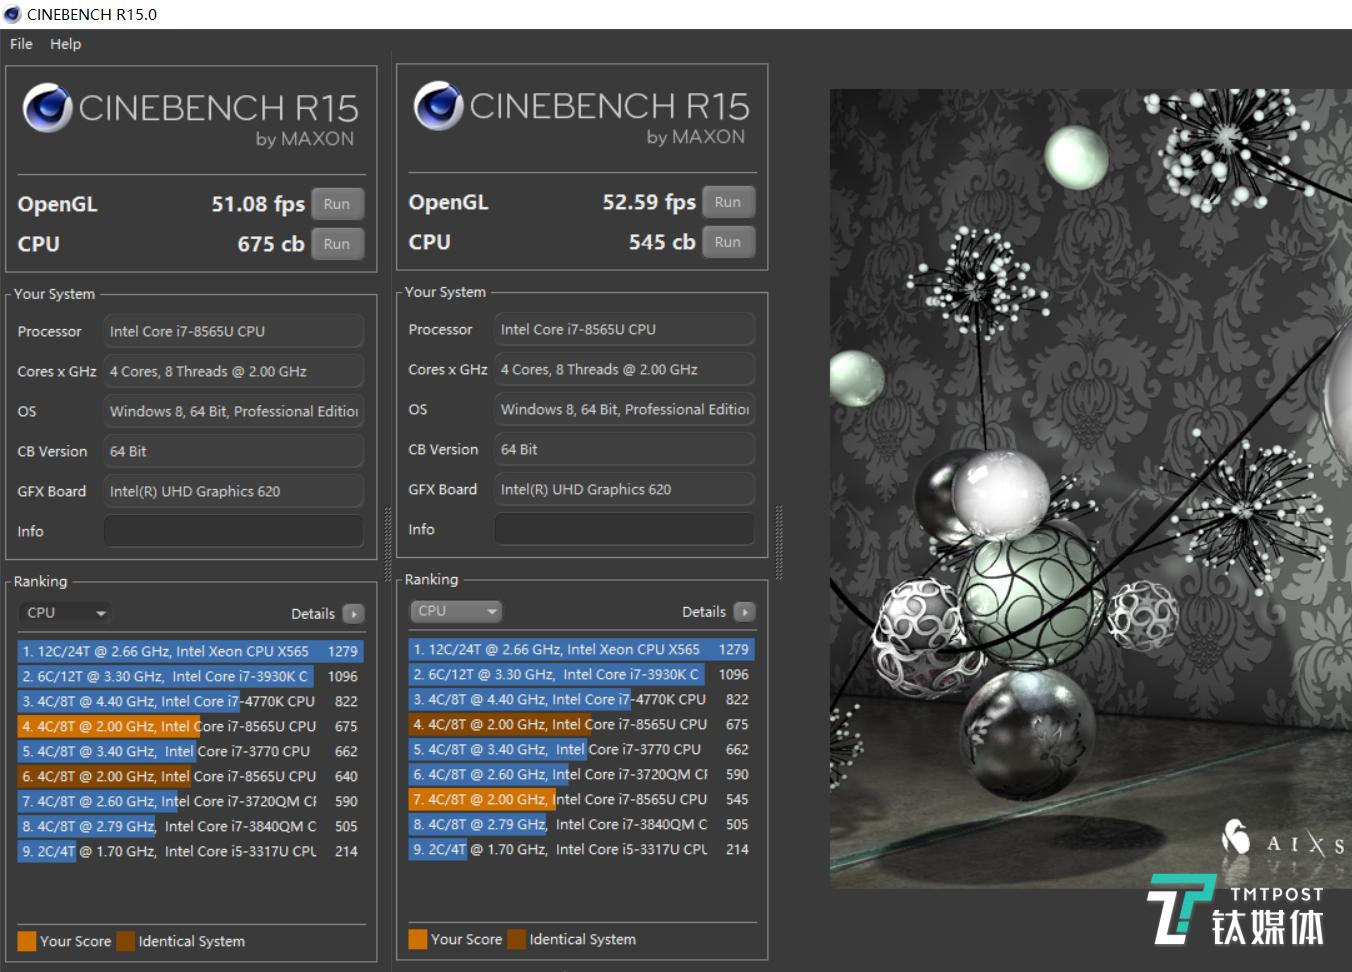The height and width of the screenshot is (972, 1352).
Task: Click the CINEBENCH application icon in the title bar
Action: 12,14
